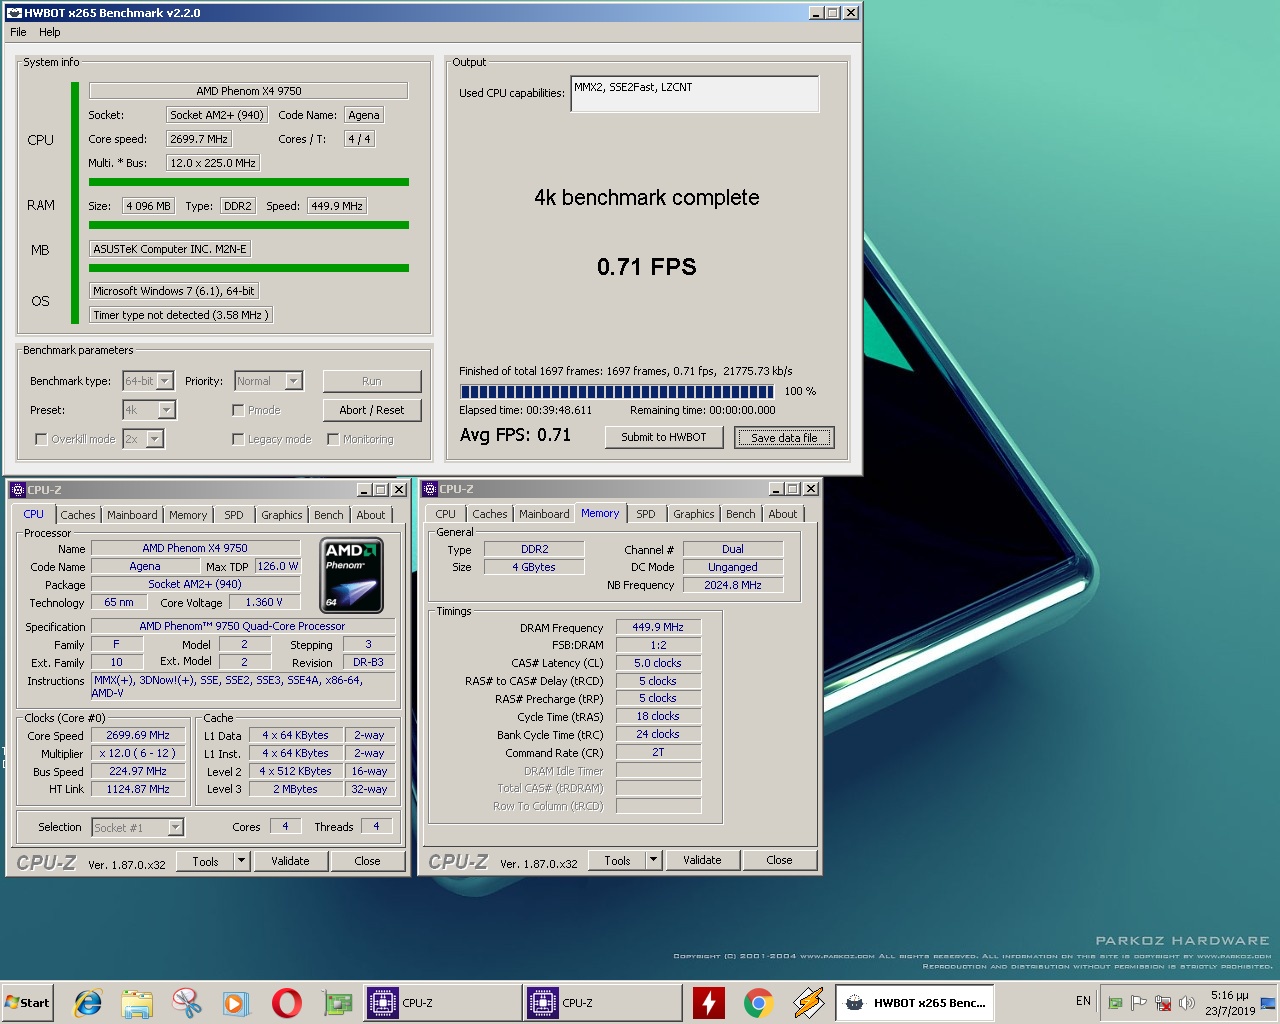Click Validate in CPU-Z Memory window

(x=702, y=860)
